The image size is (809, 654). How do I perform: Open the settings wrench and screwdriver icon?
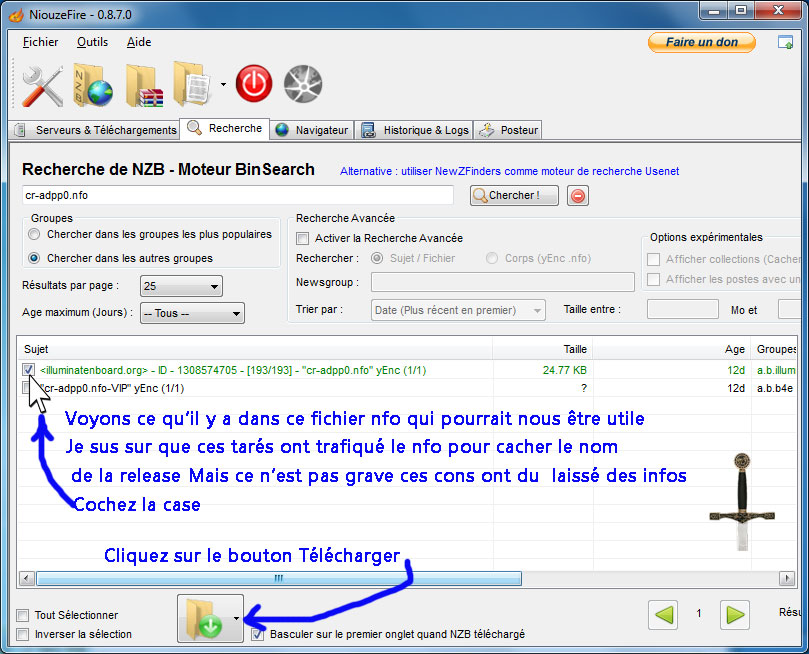tap(42, 86)
